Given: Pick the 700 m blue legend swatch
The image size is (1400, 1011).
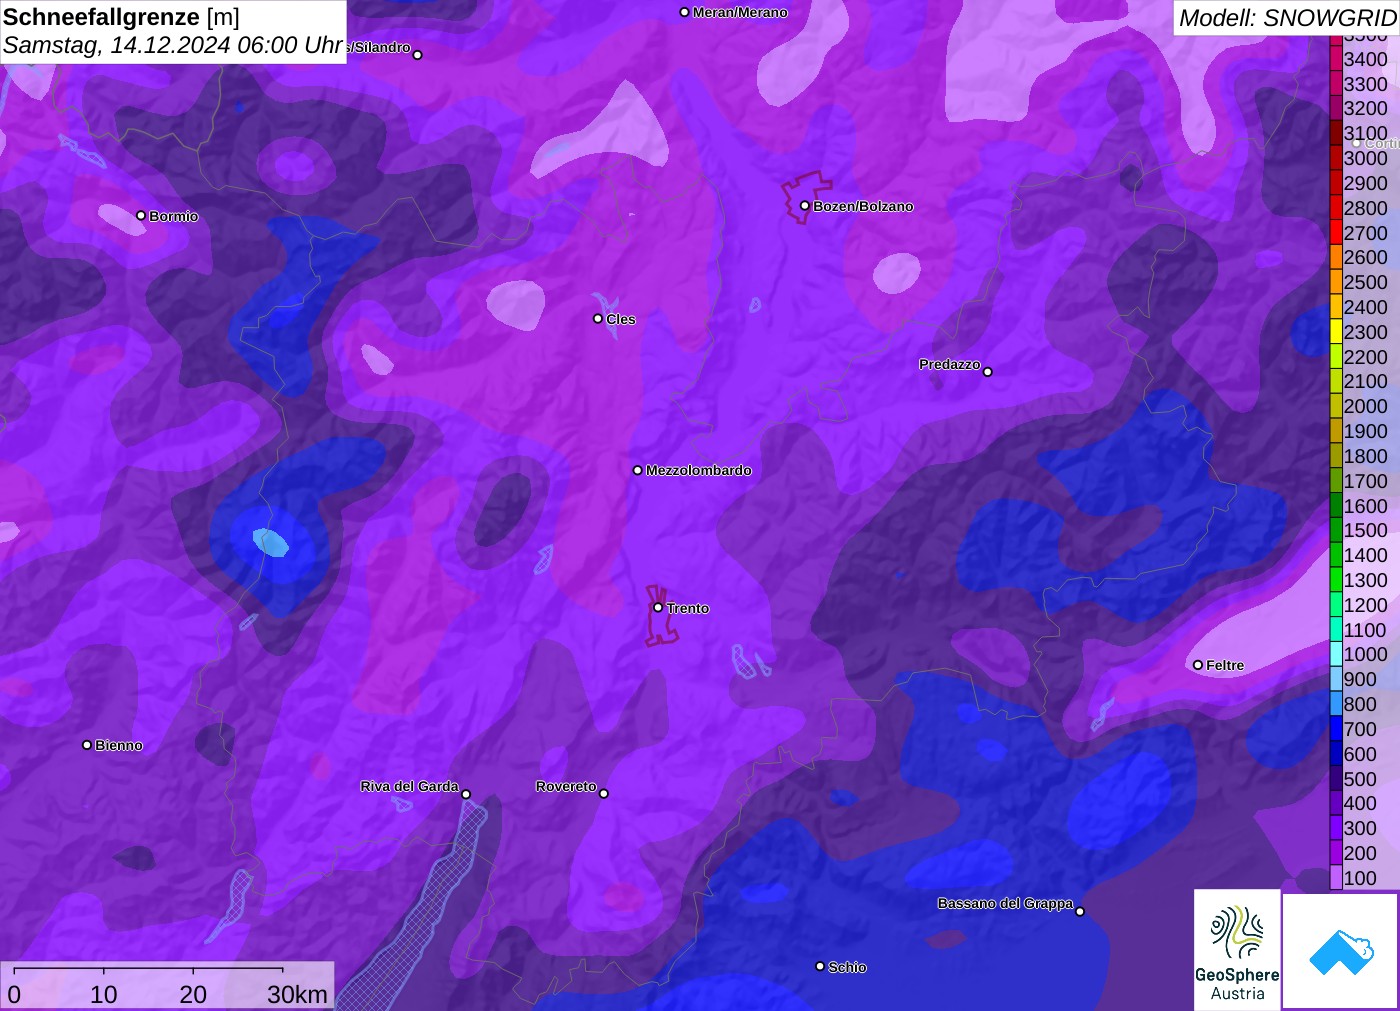Looking at the screenshot, I should tap(1335, 729).
